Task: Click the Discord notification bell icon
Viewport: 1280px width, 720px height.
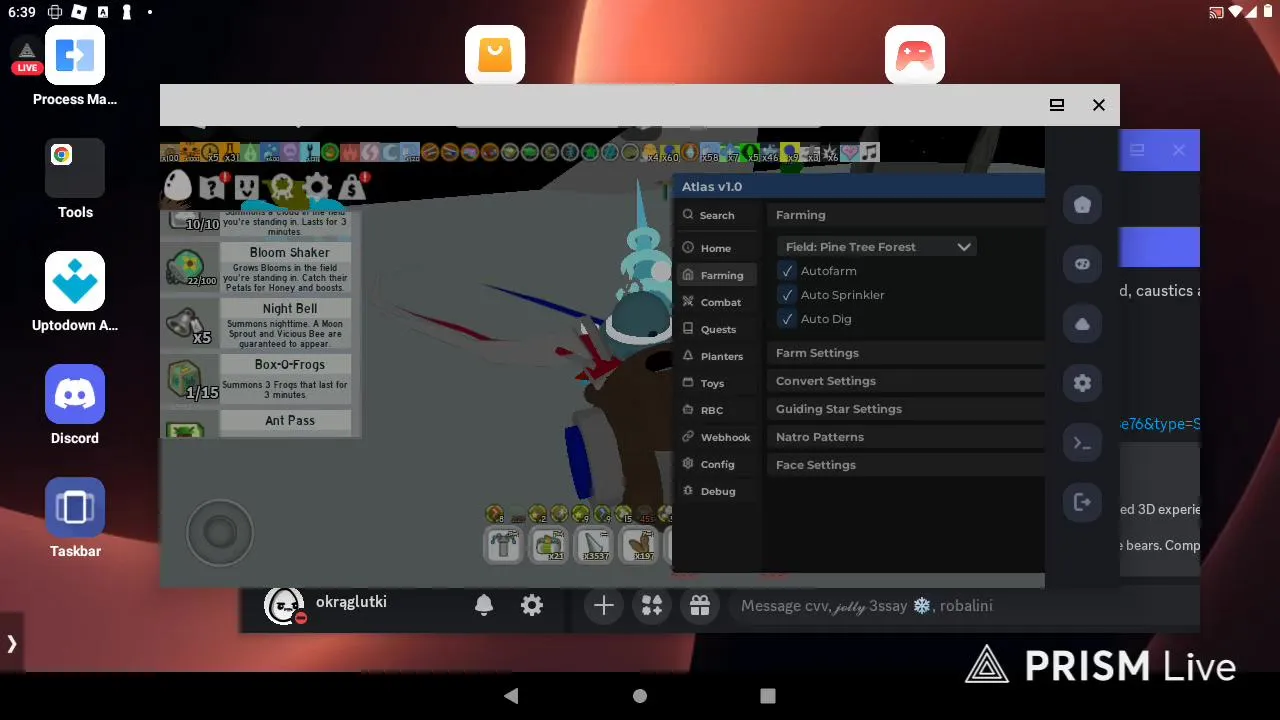Action: pyautogui.click(x=484, y=605)
